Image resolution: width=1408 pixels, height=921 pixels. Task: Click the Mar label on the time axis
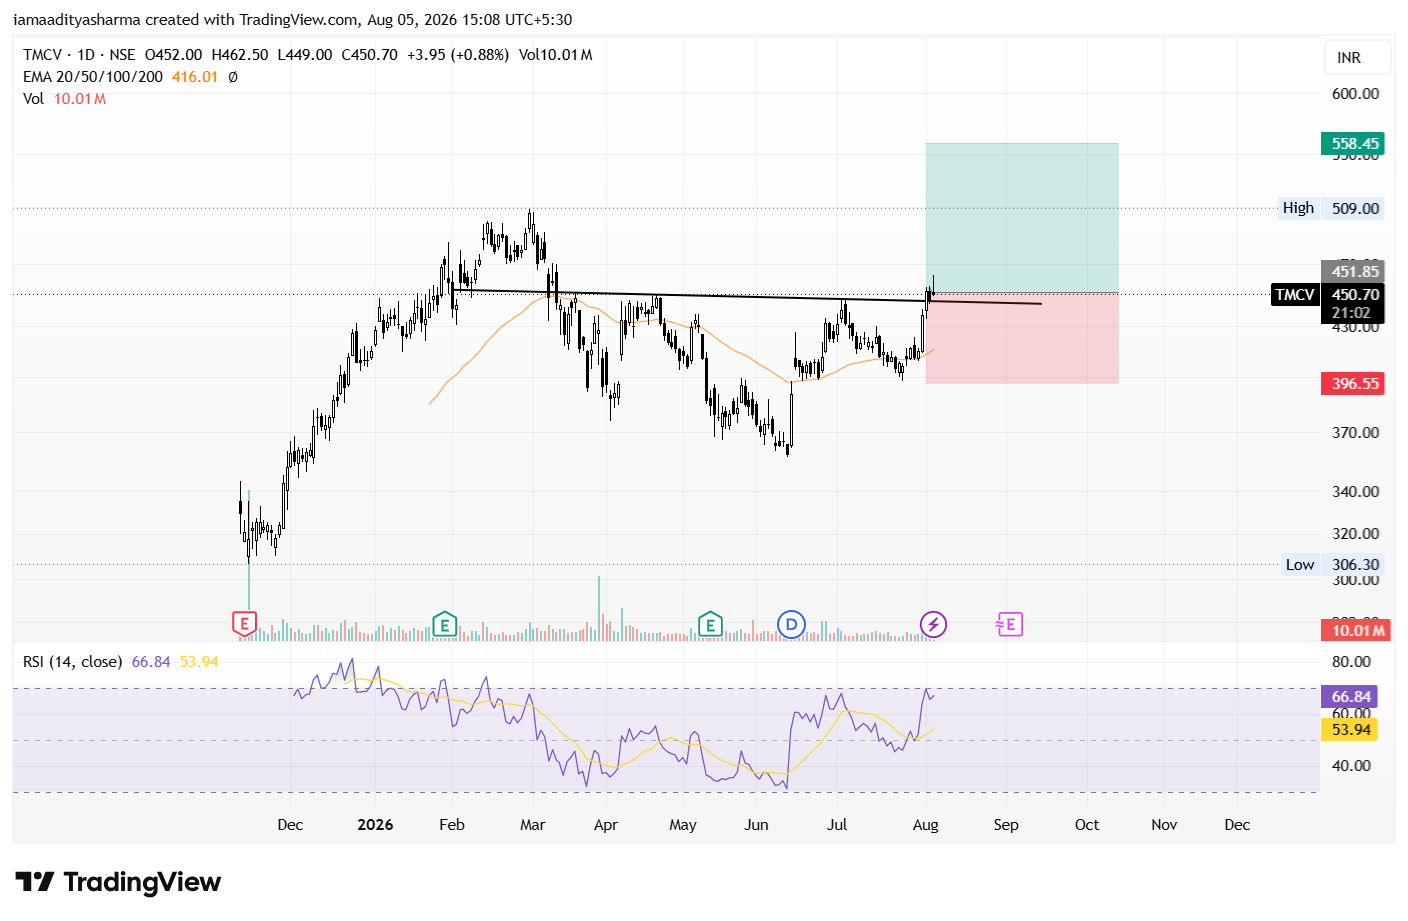point(533,825)
